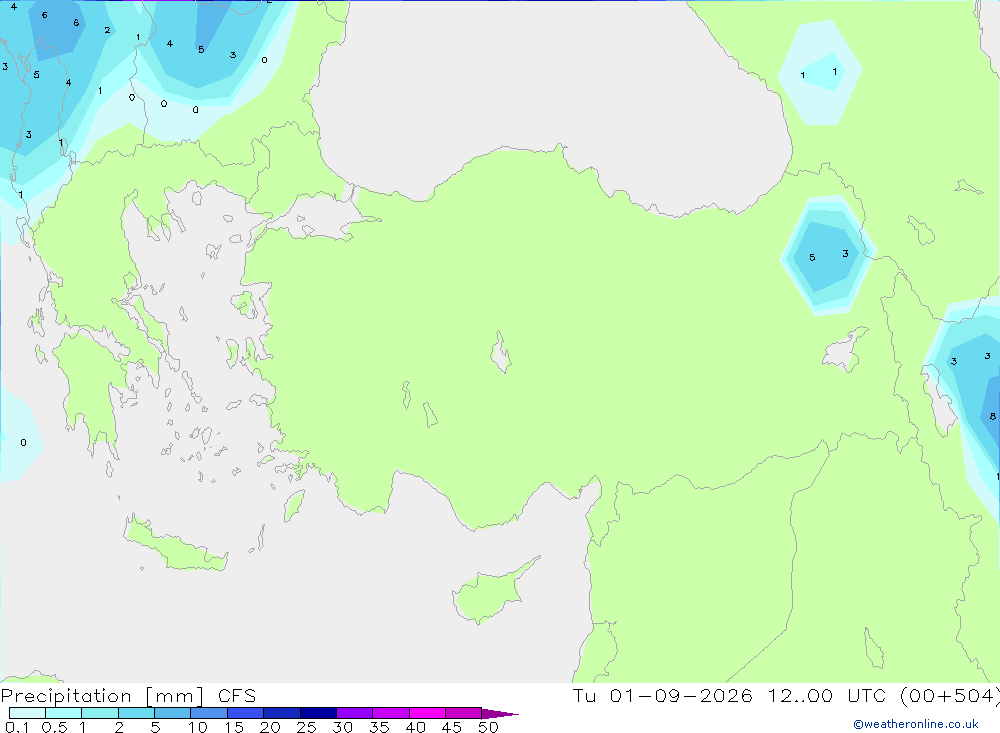Click the '(00+504)' forecast offset text

coord(950,695)
